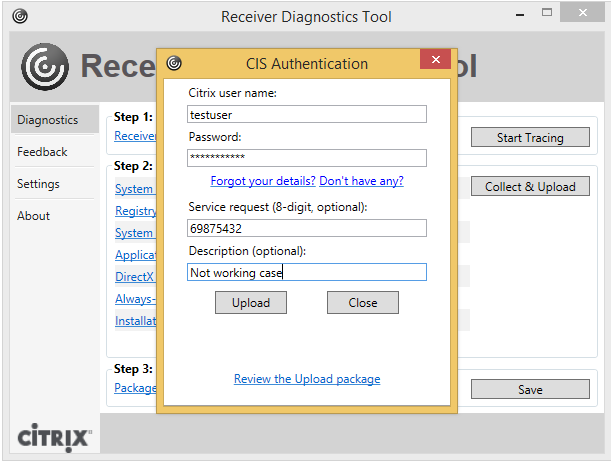Focus the Password input field
This screenshot has width=611, height=464.
pos(307,158)
